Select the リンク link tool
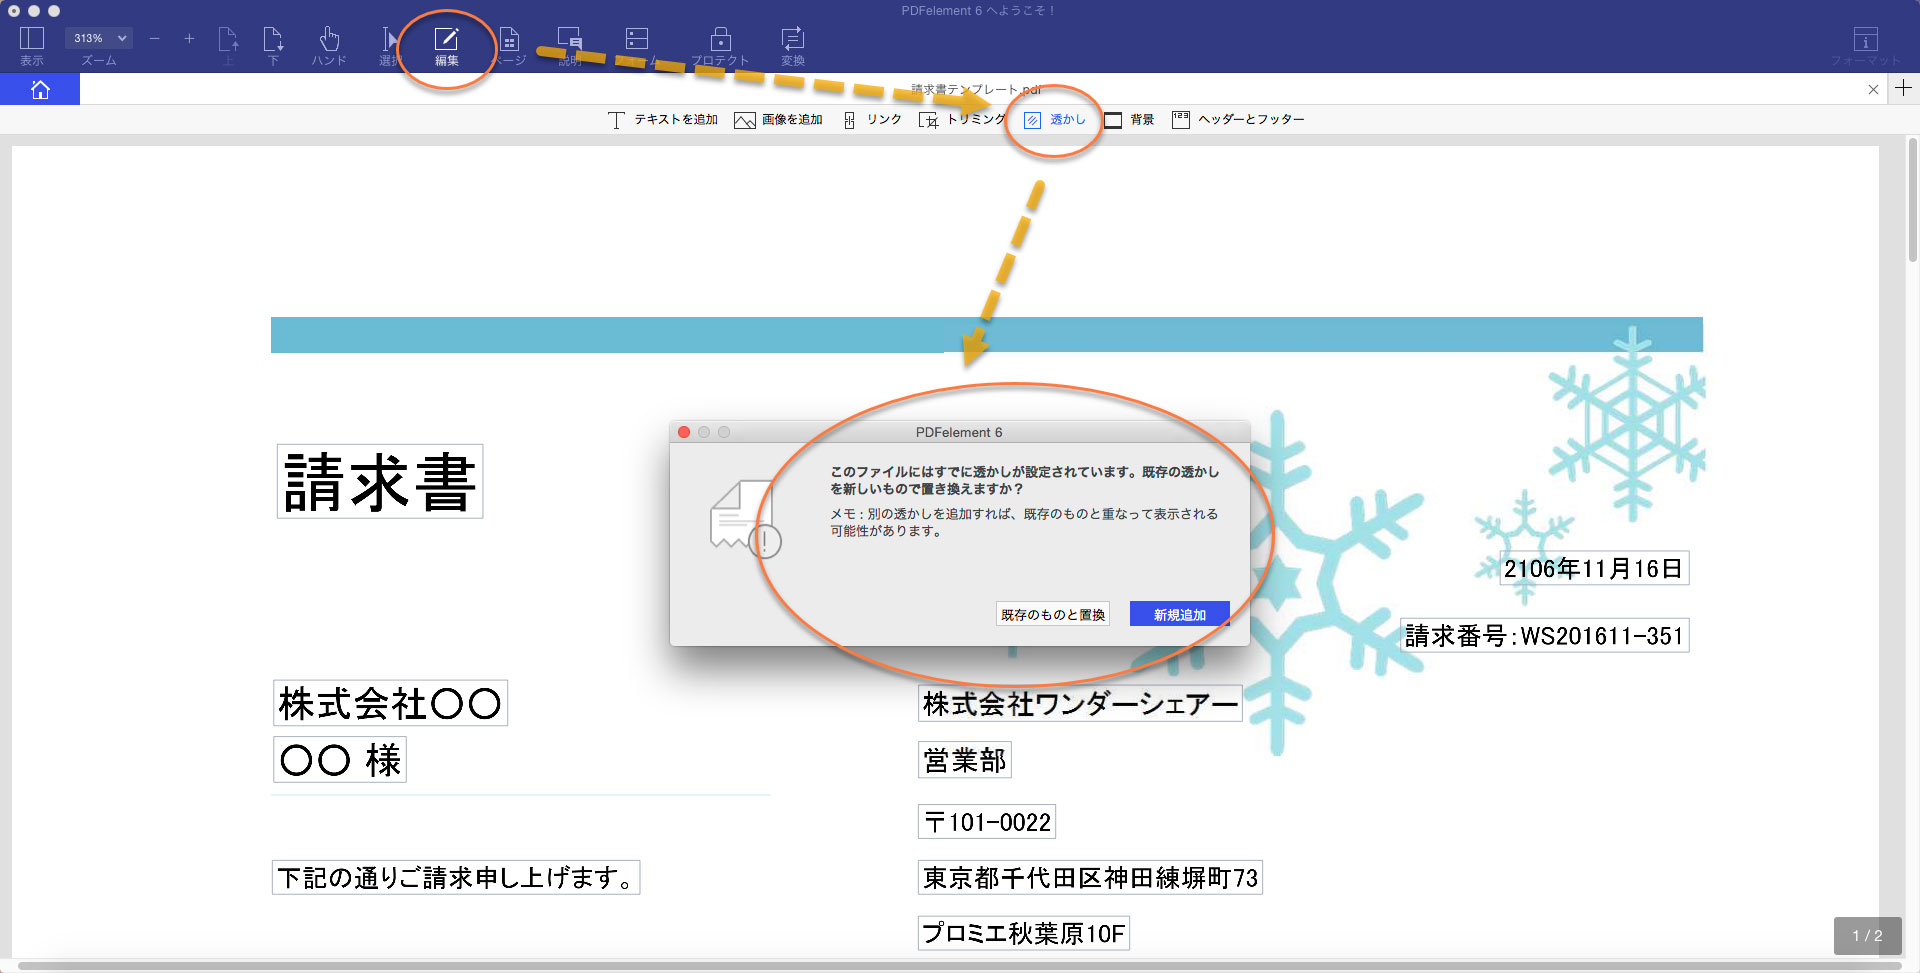The height and width of the screenshot is (973, 1920). (x=872, y=120)
